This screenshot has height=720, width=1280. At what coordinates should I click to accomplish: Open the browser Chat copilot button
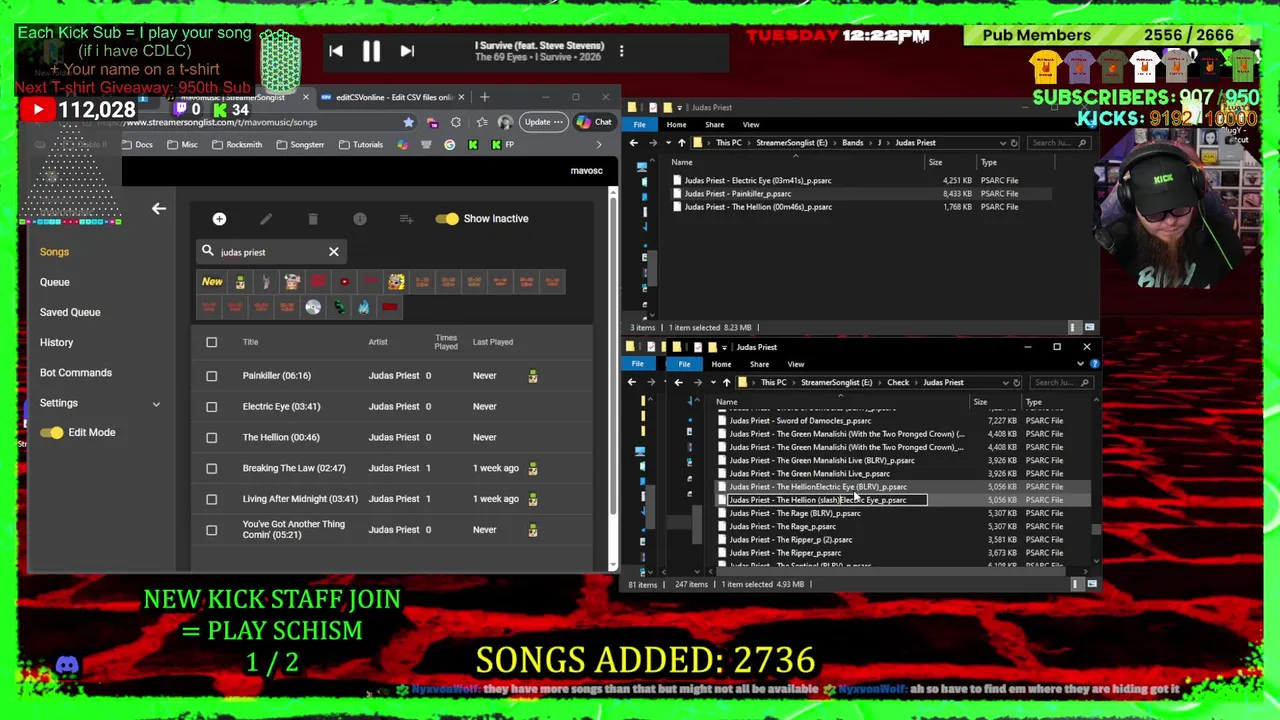[595, 122]
